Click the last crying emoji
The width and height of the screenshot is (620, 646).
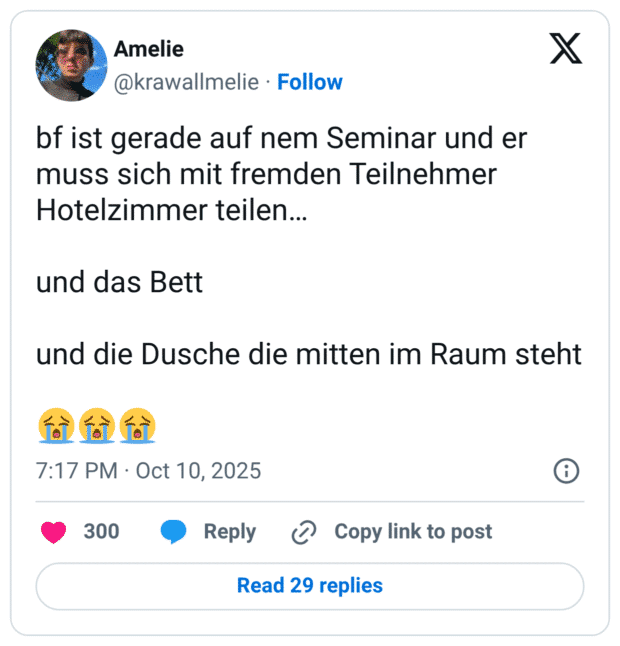[x=138, y=425]
